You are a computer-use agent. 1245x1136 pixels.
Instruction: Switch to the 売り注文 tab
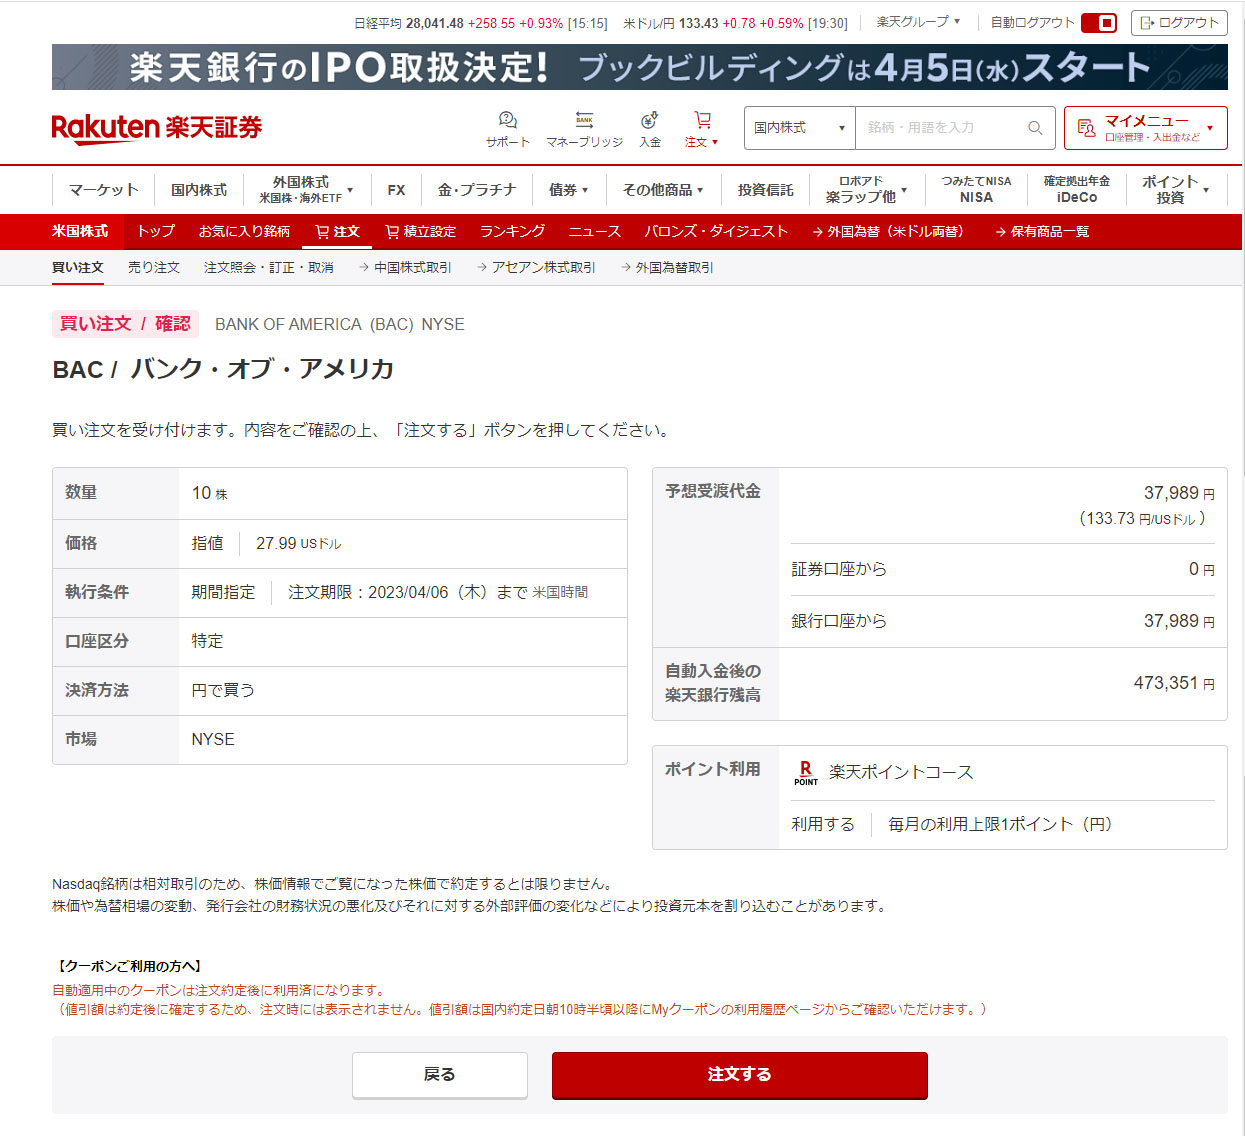pyautogui.click(x=154, y=268)
